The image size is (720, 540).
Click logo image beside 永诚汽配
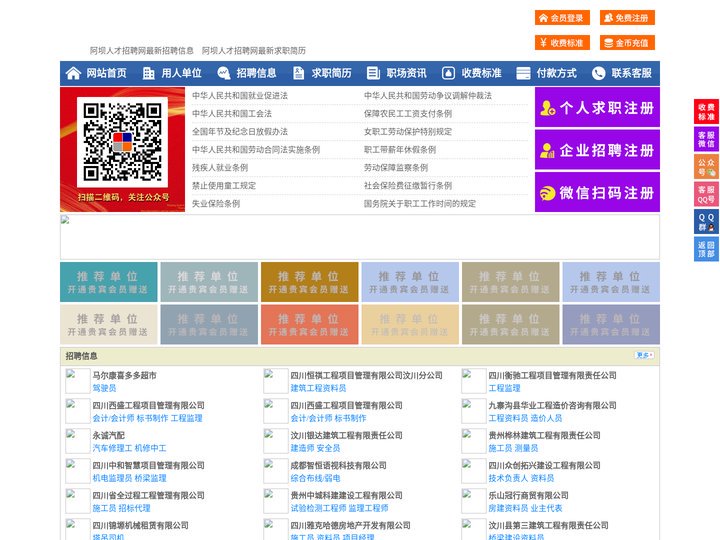77,441
